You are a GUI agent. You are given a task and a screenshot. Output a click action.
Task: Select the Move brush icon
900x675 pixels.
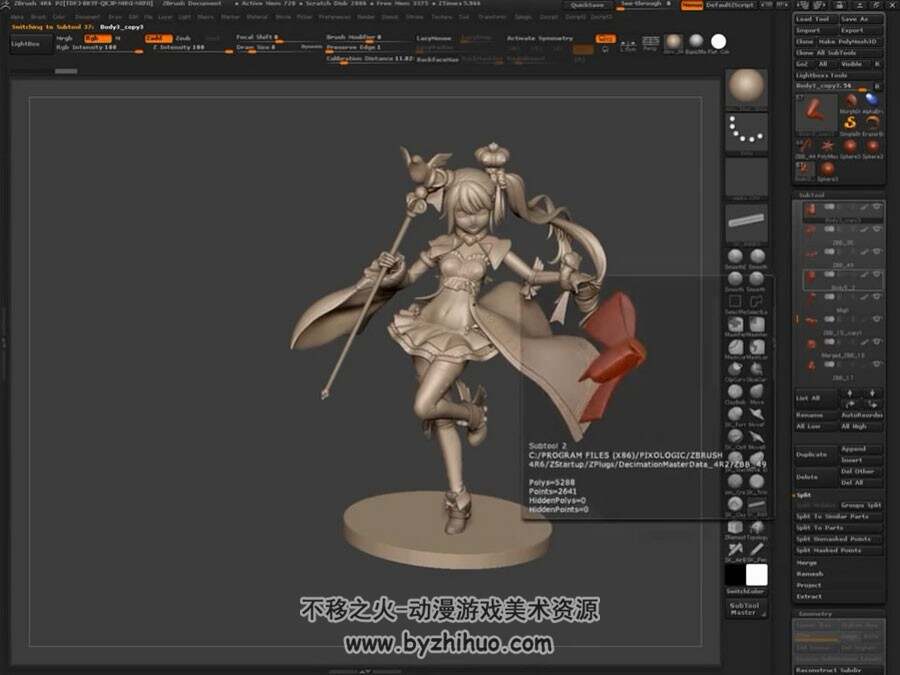[x=757, y=392]
